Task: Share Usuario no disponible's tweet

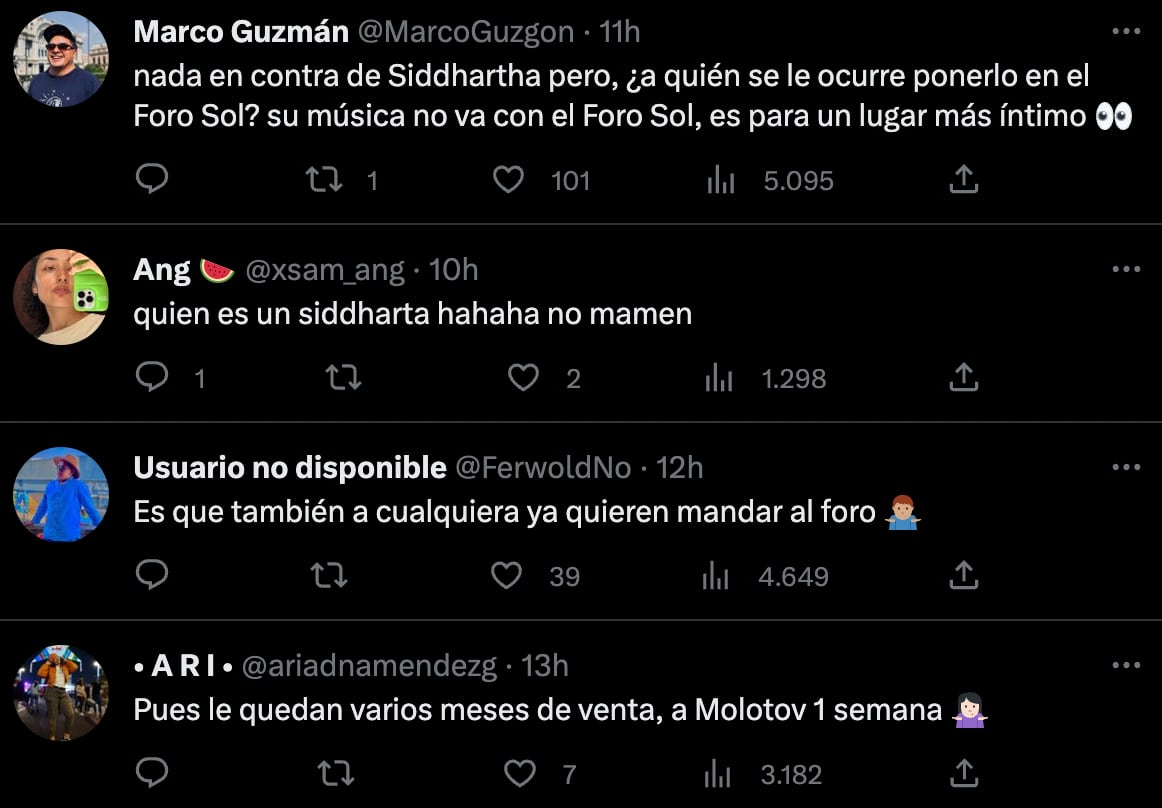Action: pyautogui.click(x=963, y=576)
